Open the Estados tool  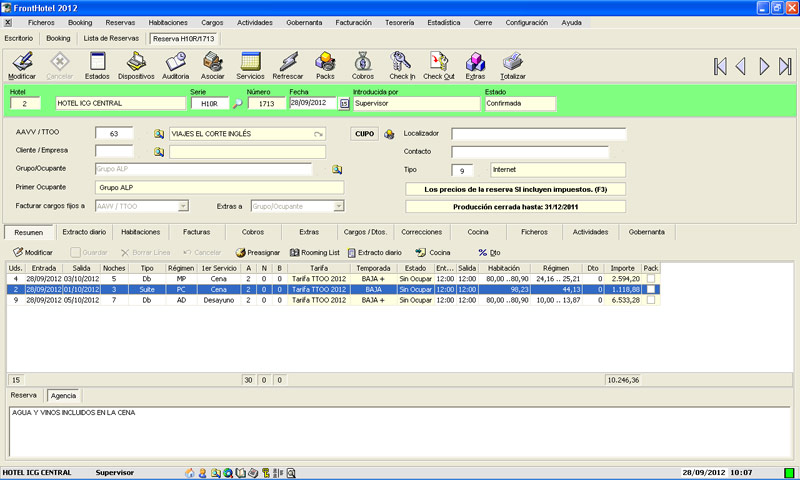click(97, 62)
